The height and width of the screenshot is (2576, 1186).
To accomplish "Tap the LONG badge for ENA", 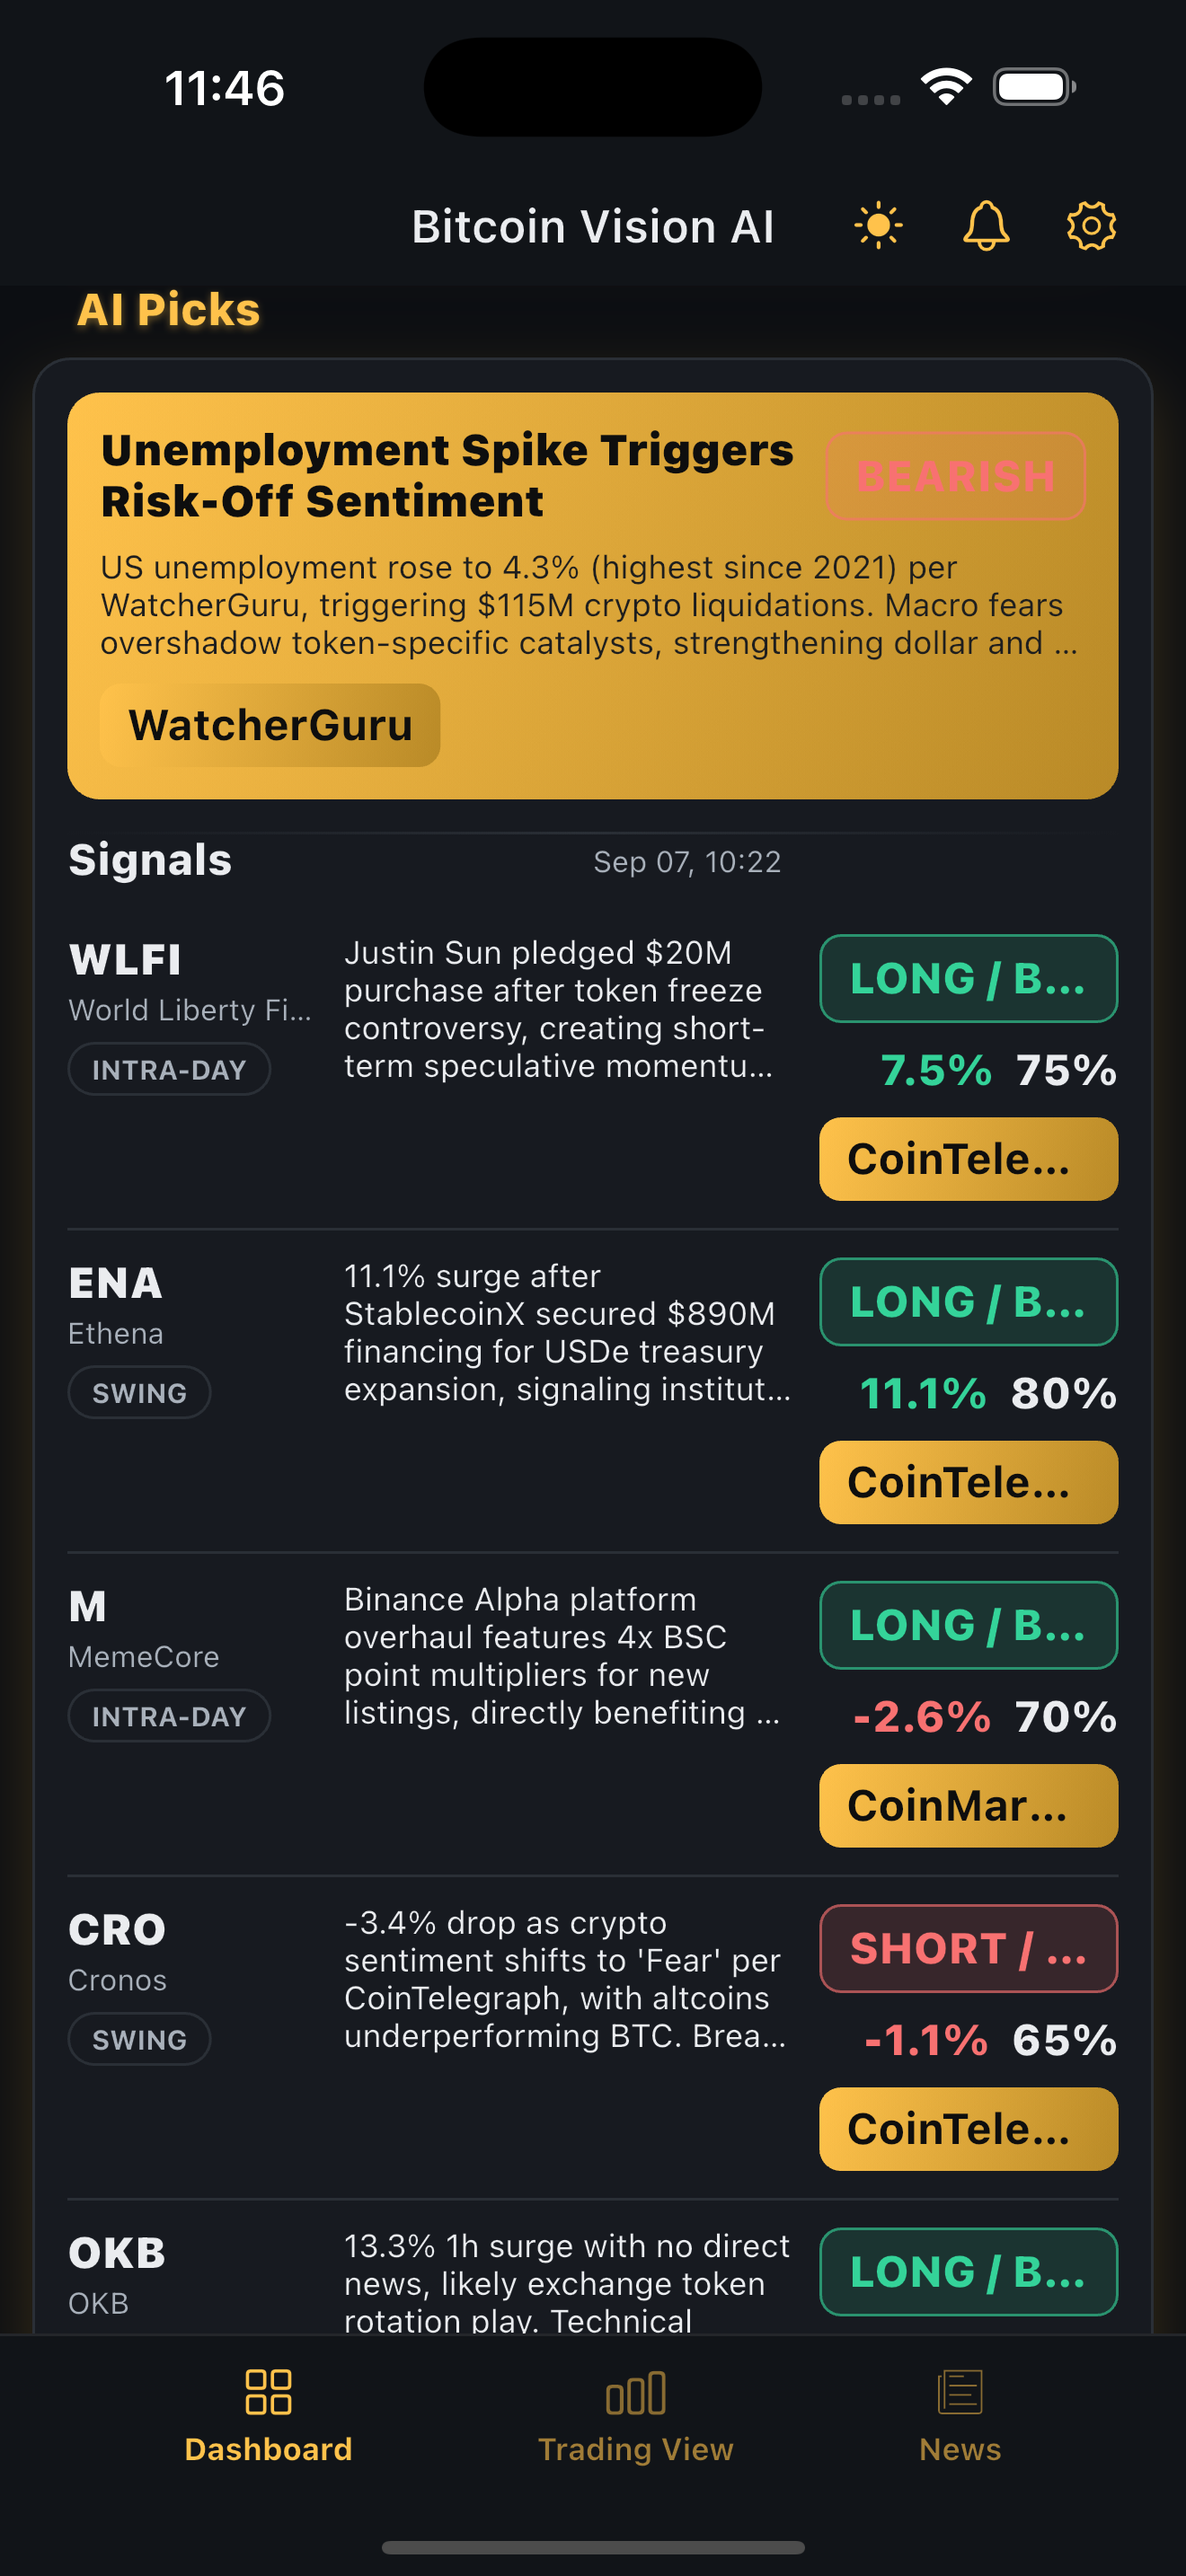I will [x=968, y=1302].
